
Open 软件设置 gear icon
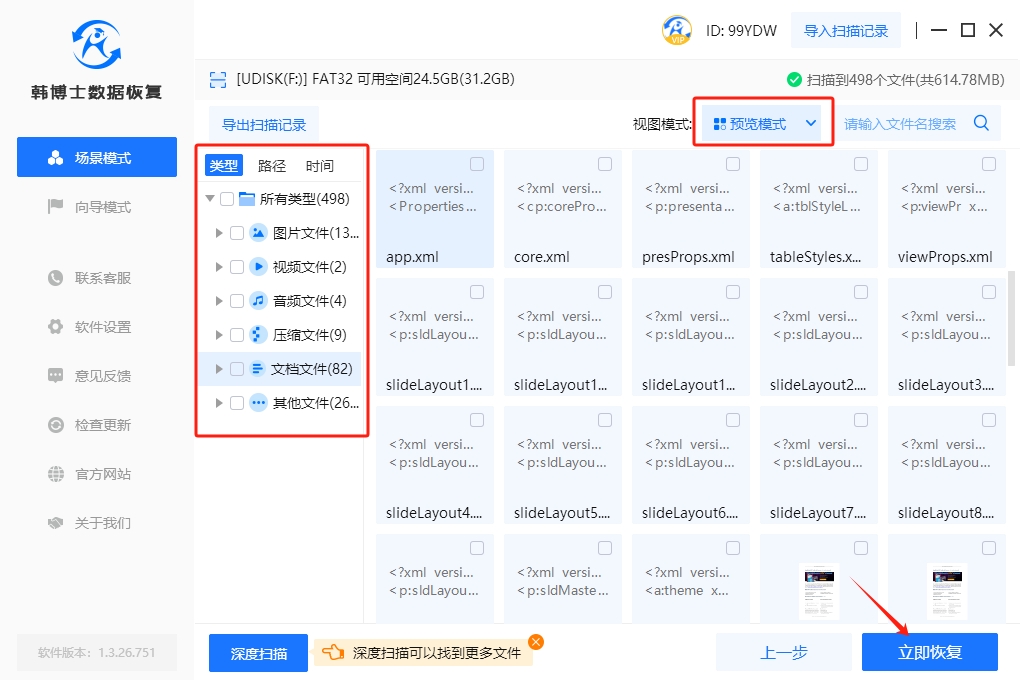[56, 327]
